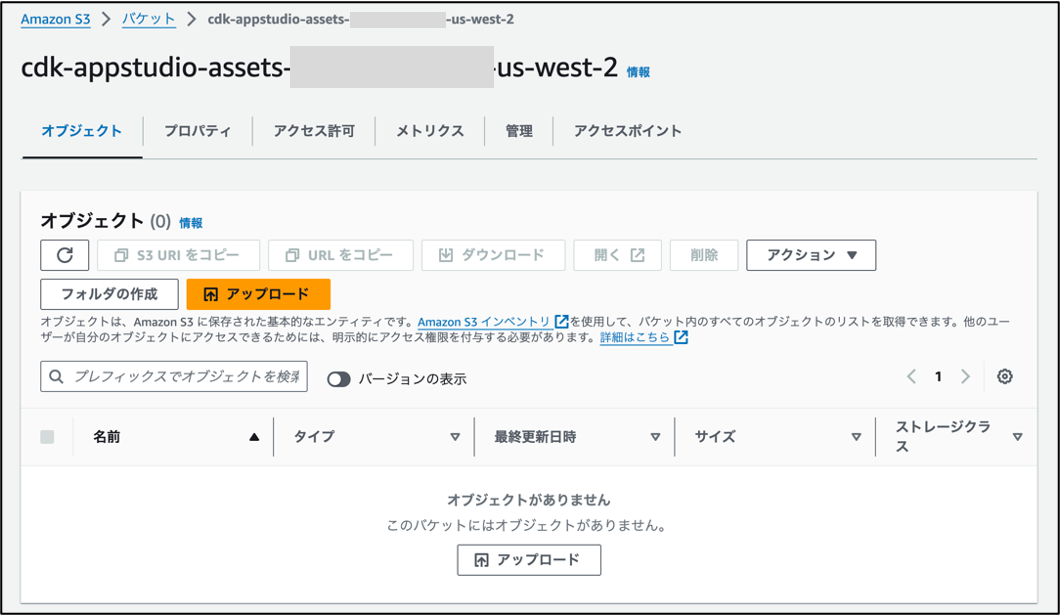Open バケット breadcrumb link
Viewport: 1060px width, 616px height.
point(149,19)
